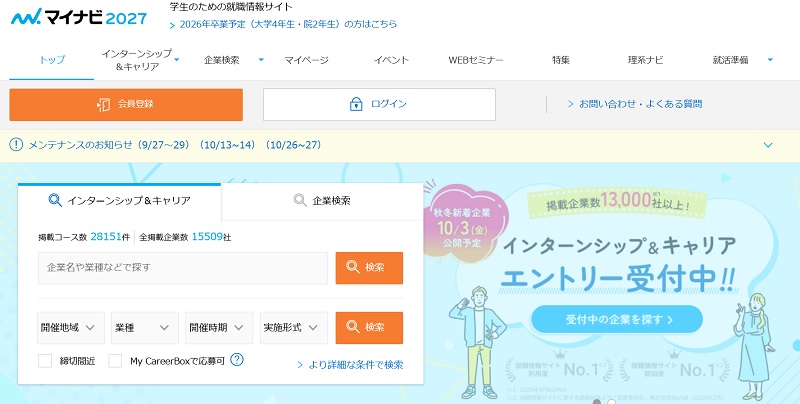Open 特集 in navigation
This screenshot has height=404, width=800.
(561, 60)
